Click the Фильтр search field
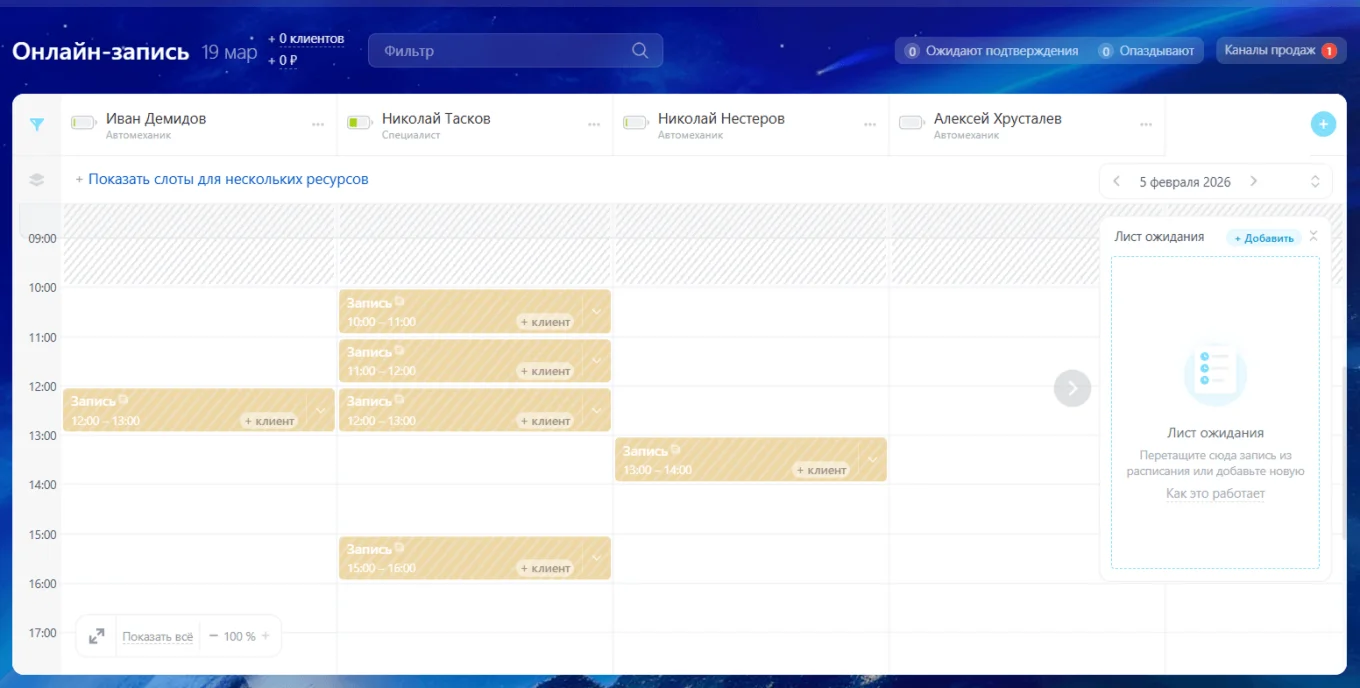This screenshot has width=1360, height=688. click(500, 51)
